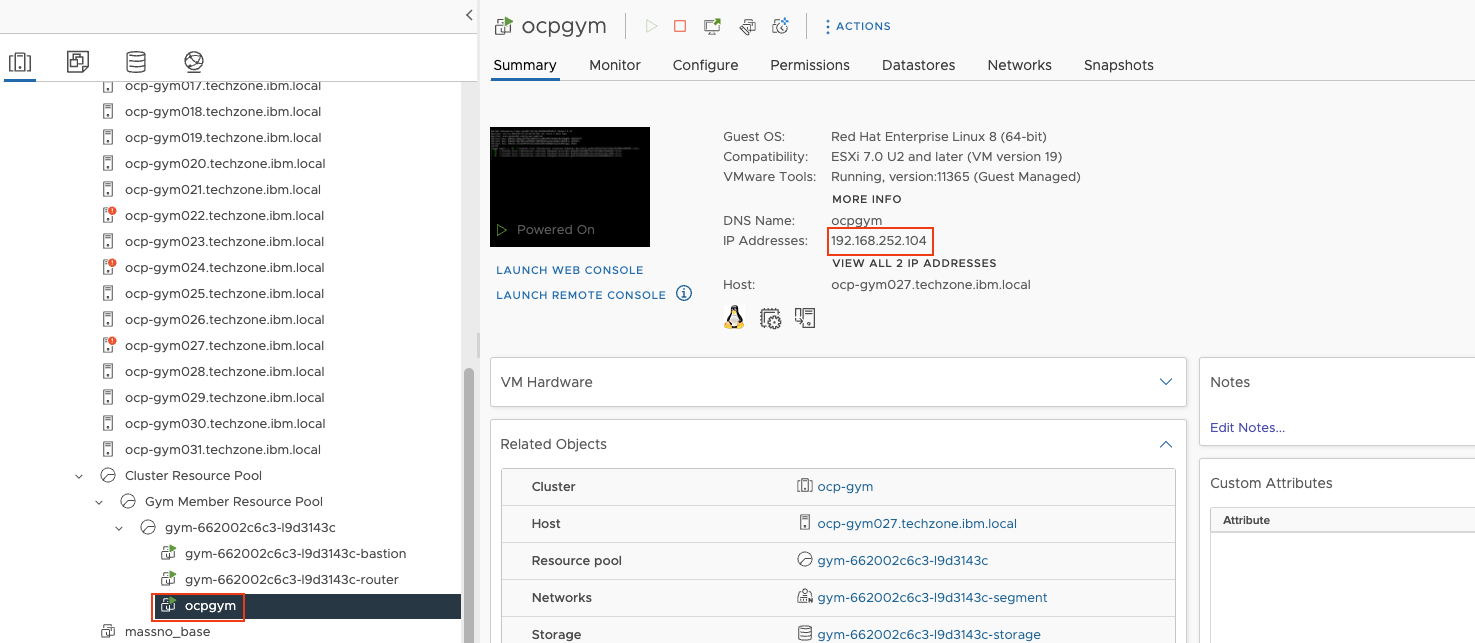The width and height of the screenshot is (1475, 643).
Task: Switch to Storage inventory view
Action: 136,62
